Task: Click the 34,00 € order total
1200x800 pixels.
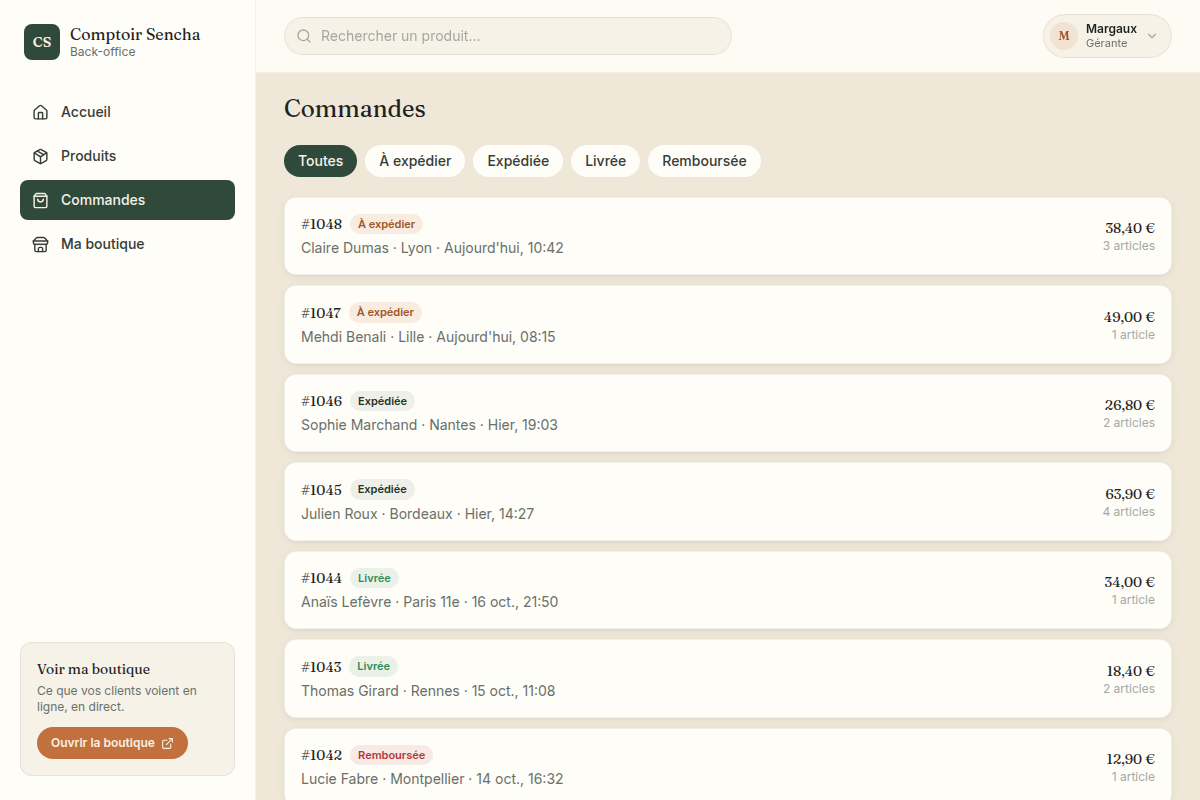Action: tap(1129, 582)
